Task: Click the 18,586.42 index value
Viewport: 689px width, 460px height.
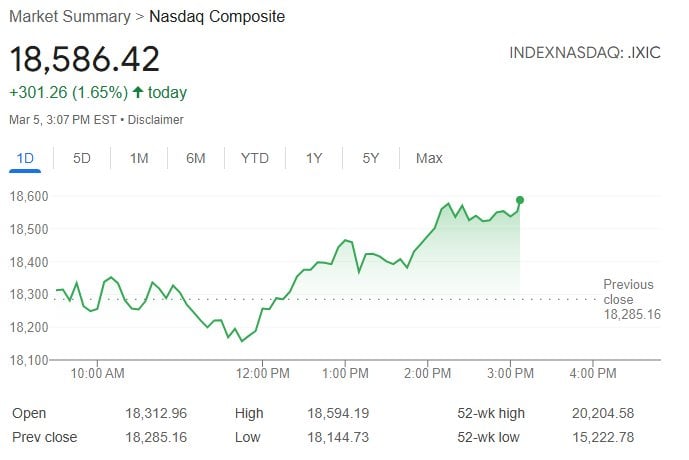Action: (85, 59)
